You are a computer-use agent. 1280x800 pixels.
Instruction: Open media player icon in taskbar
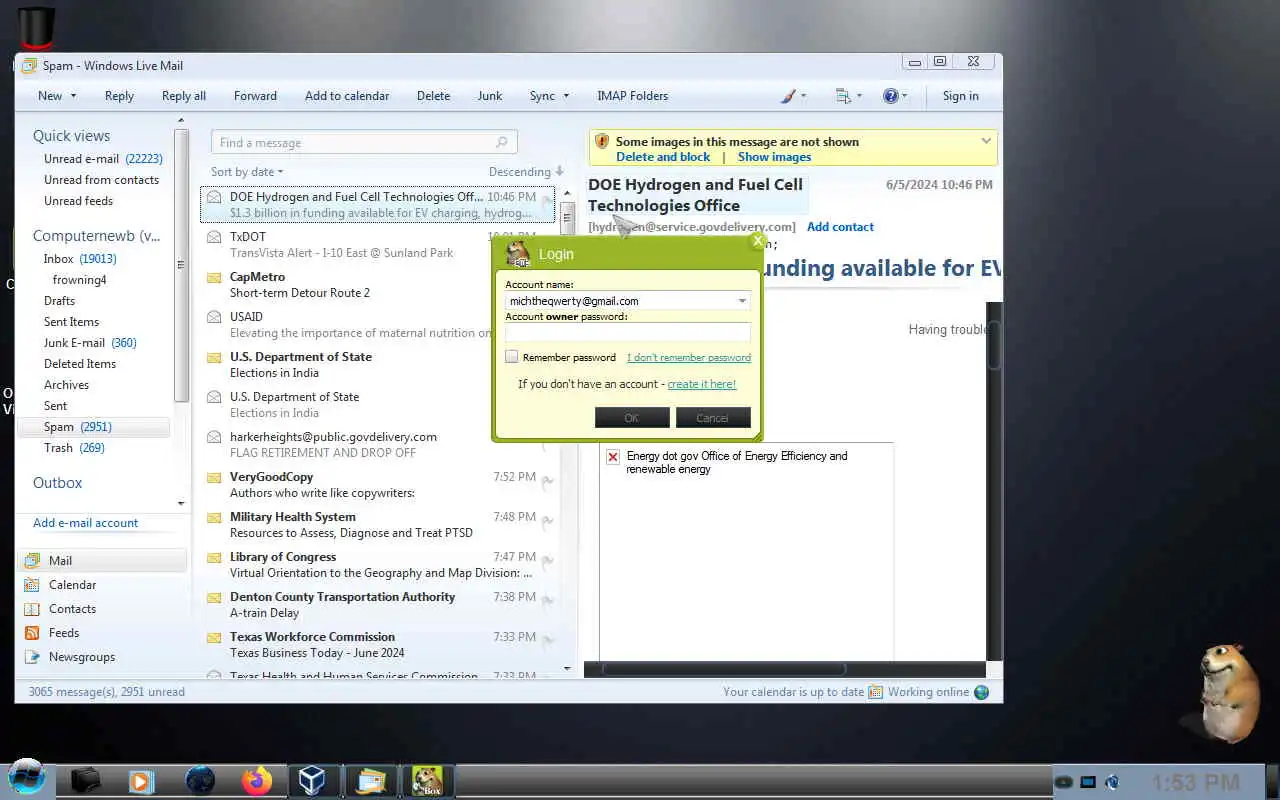[142, 780]
